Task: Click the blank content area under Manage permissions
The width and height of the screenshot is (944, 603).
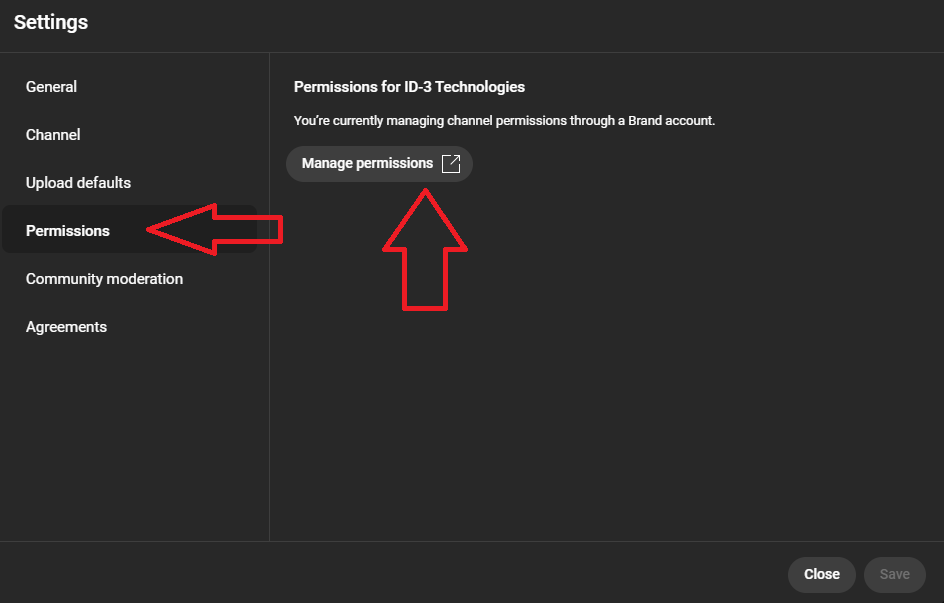Action: (607, 421)
